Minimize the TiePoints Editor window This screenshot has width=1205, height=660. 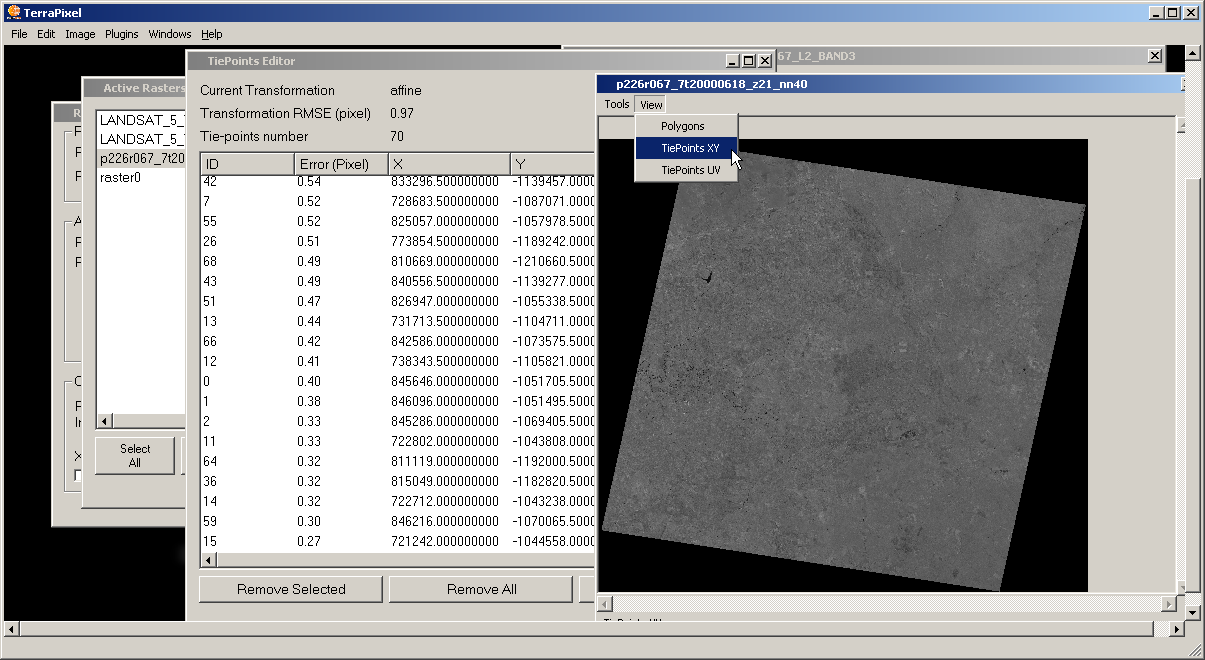(732, 61)
